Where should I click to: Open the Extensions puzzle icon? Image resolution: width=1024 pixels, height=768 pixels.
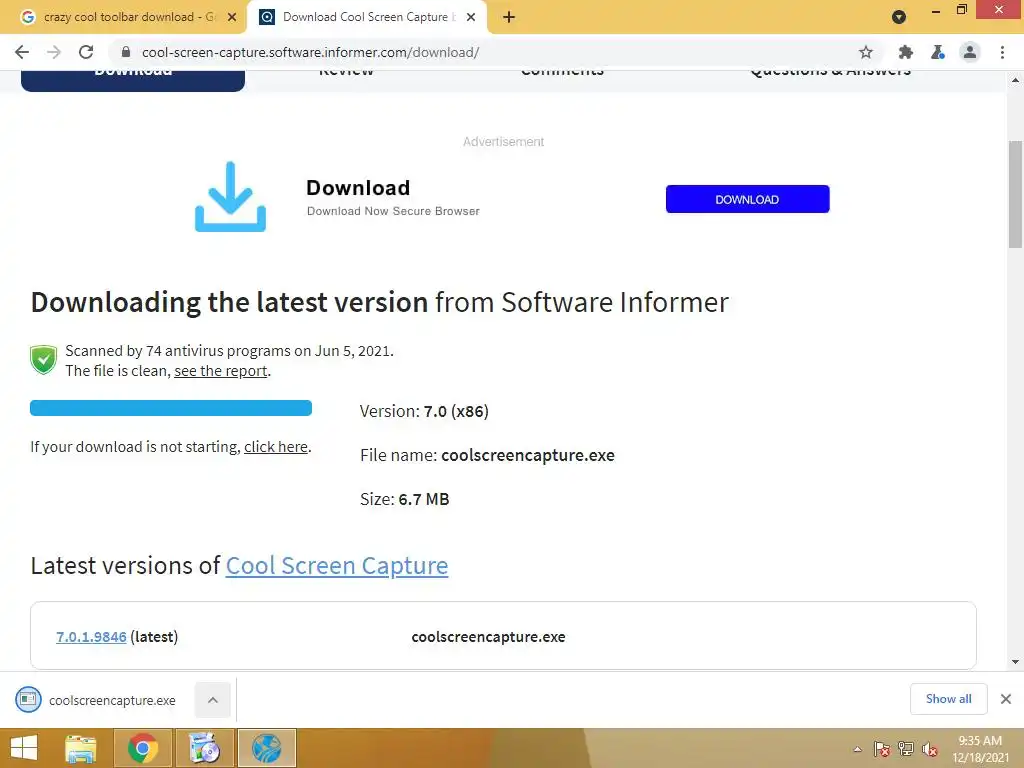pyautogui.click(x=905, y=52)
